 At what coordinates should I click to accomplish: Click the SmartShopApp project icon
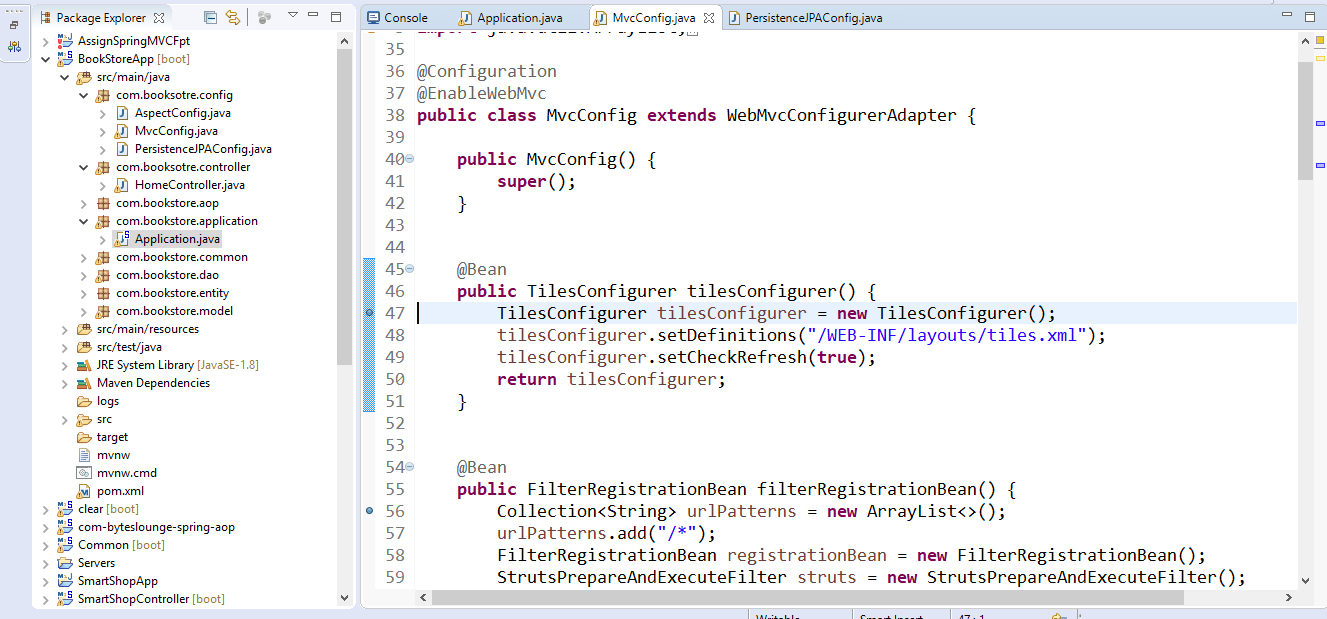pos(66,581)
